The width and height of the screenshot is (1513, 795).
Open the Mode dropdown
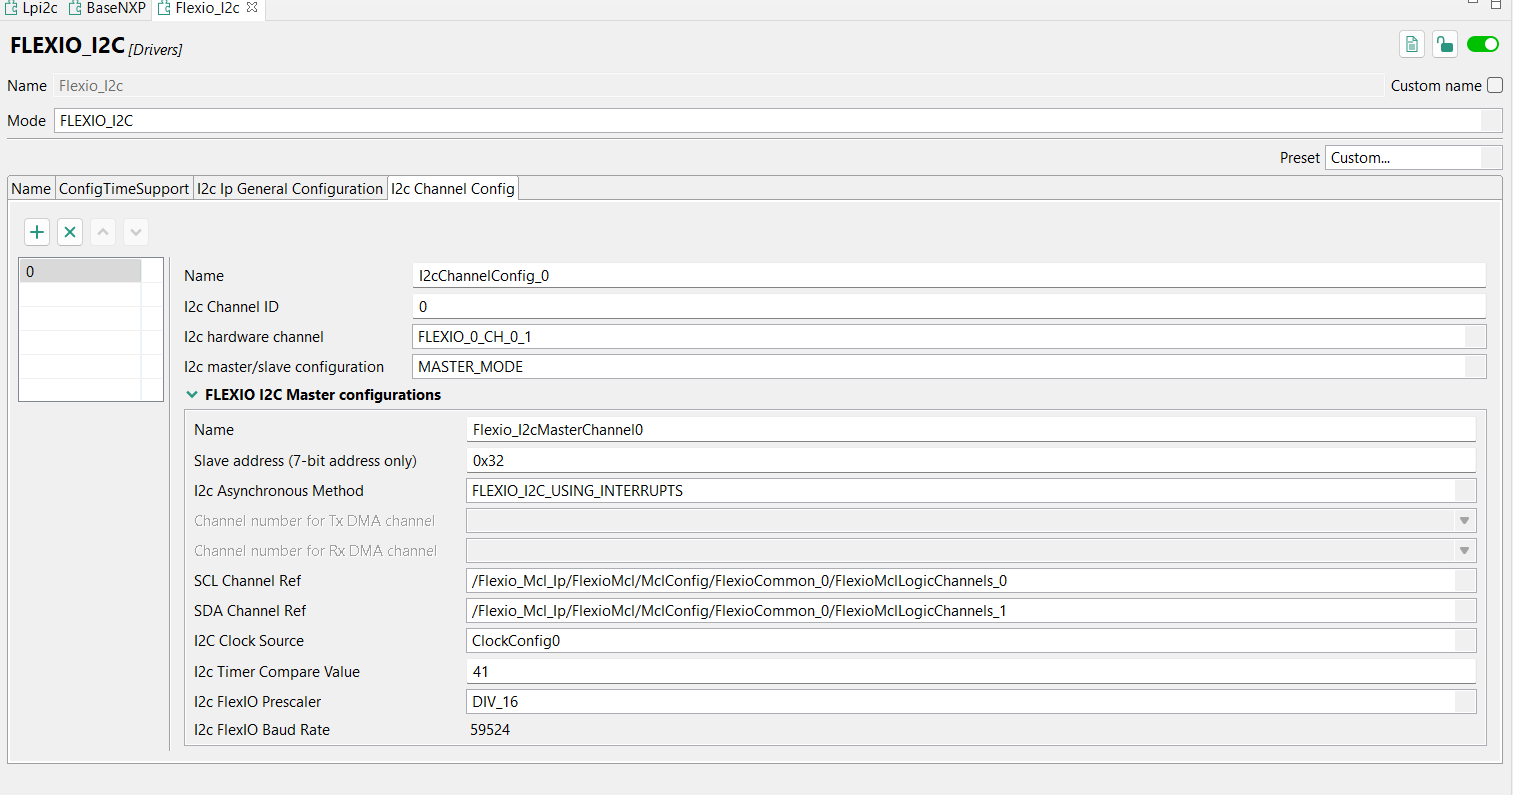(1491, 121)
